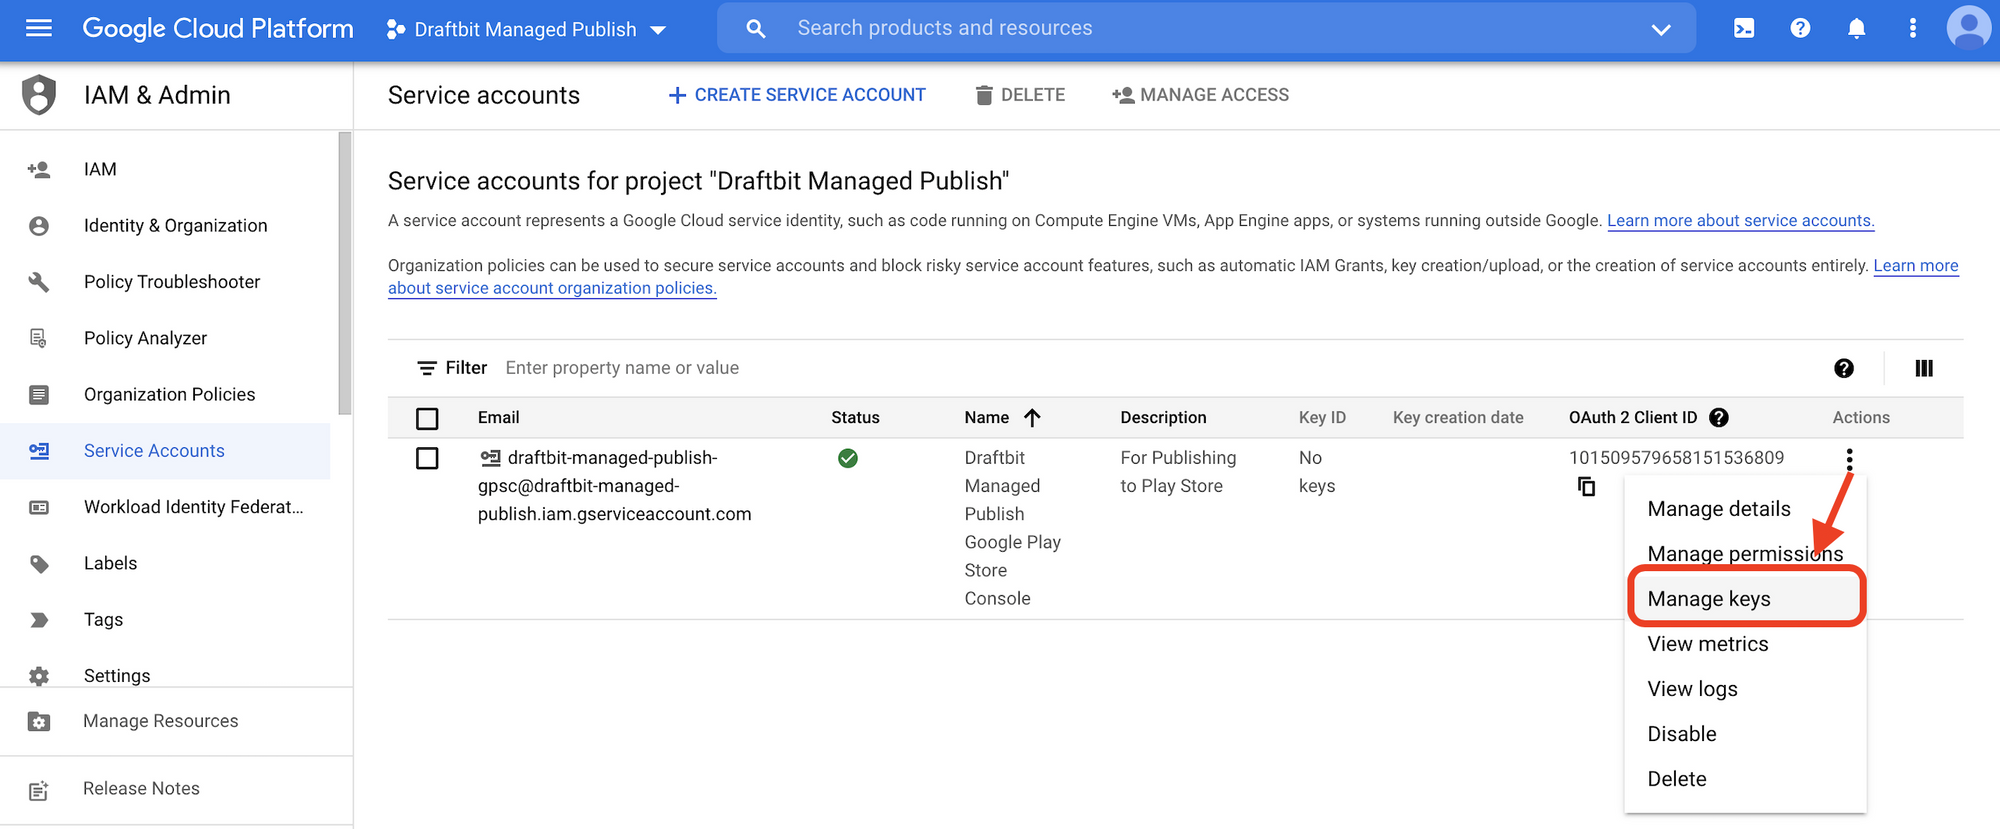The height and width of the screenshot is (829, 2000).
Task: Toggle Name column sort arrow
Action: [x=1033, y=418]
